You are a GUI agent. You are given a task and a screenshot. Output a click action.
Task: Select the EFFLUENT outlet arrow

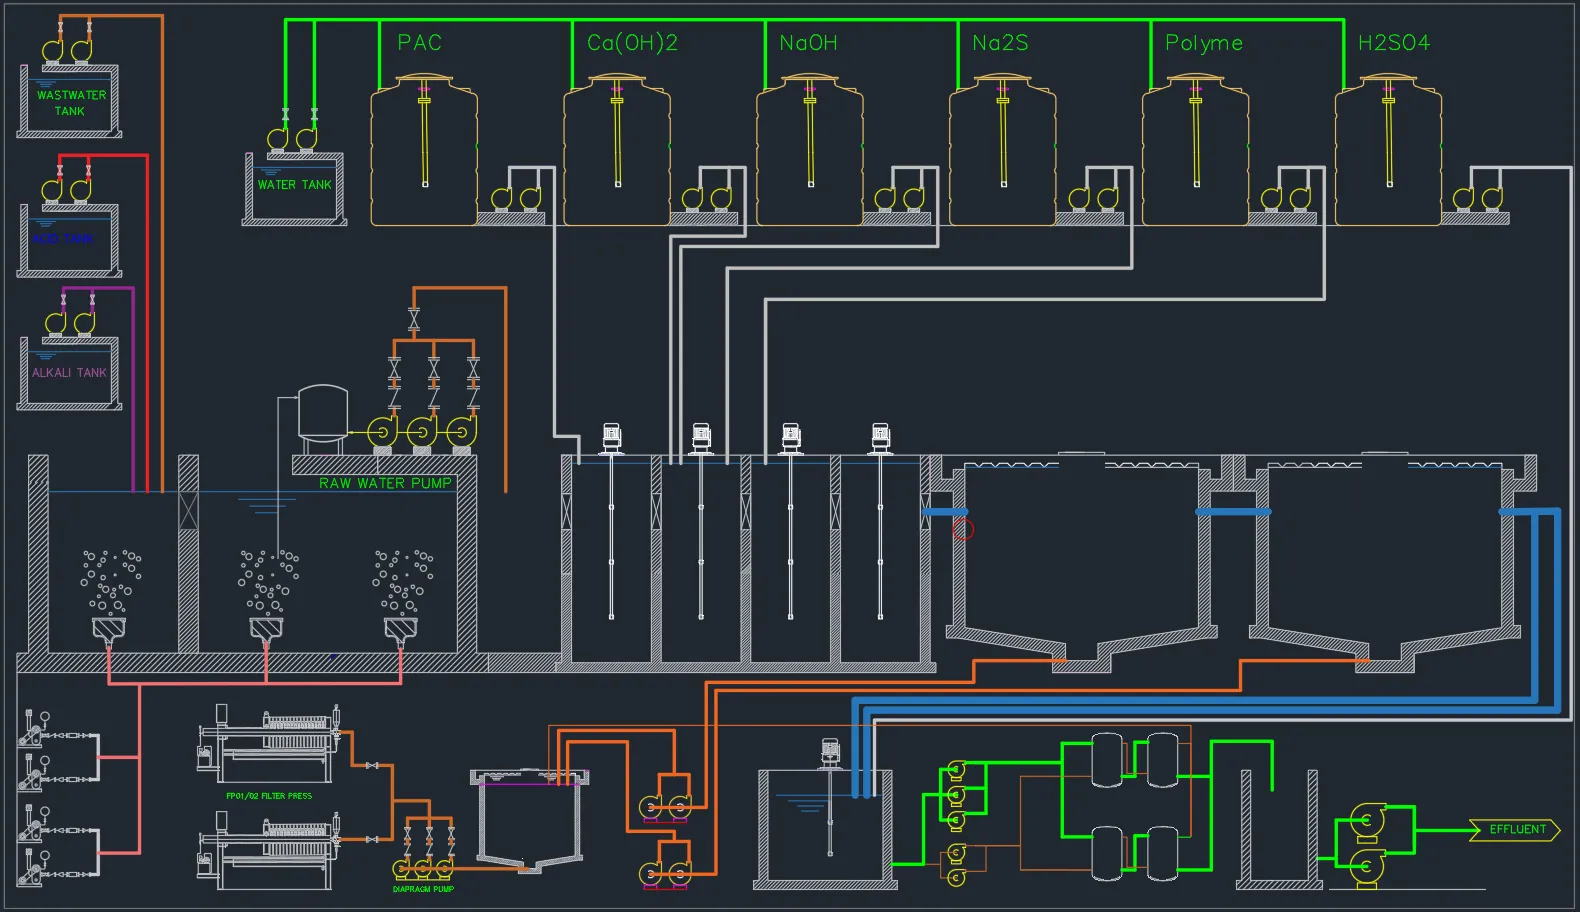point(1515,830)
